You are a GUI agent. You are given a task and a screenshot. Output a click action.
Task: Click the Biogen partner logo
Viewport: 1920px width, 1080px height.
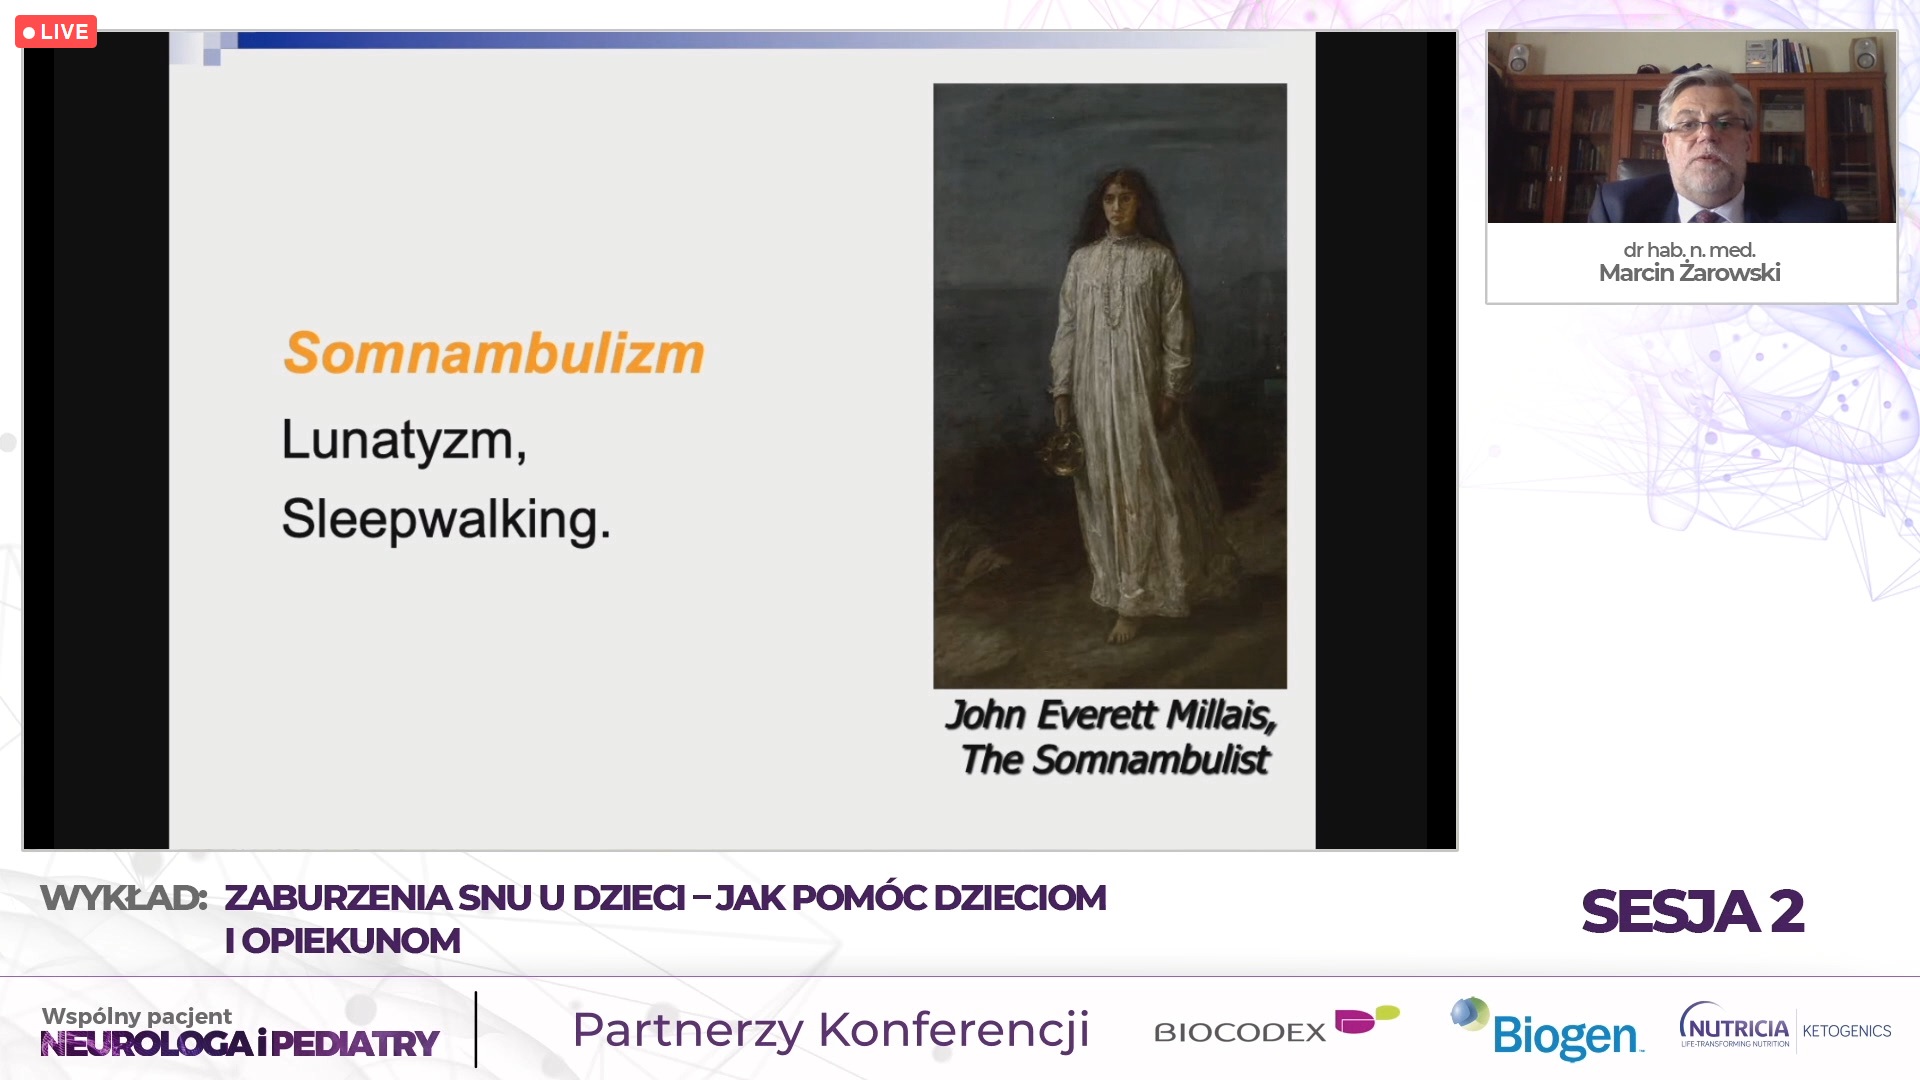1546,1029
